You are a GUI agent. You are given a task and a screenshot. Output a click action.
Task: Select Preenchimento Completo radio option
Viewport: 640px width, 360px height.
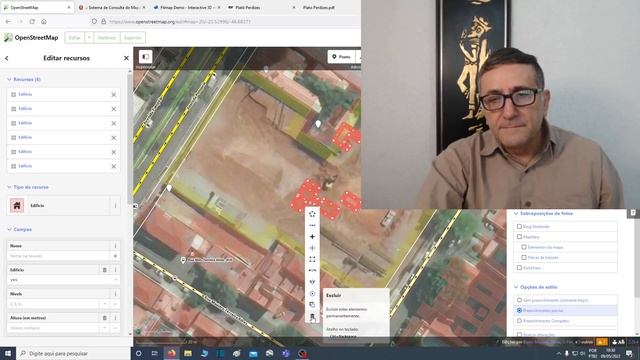pyautogui.click(x=519, y=321)
